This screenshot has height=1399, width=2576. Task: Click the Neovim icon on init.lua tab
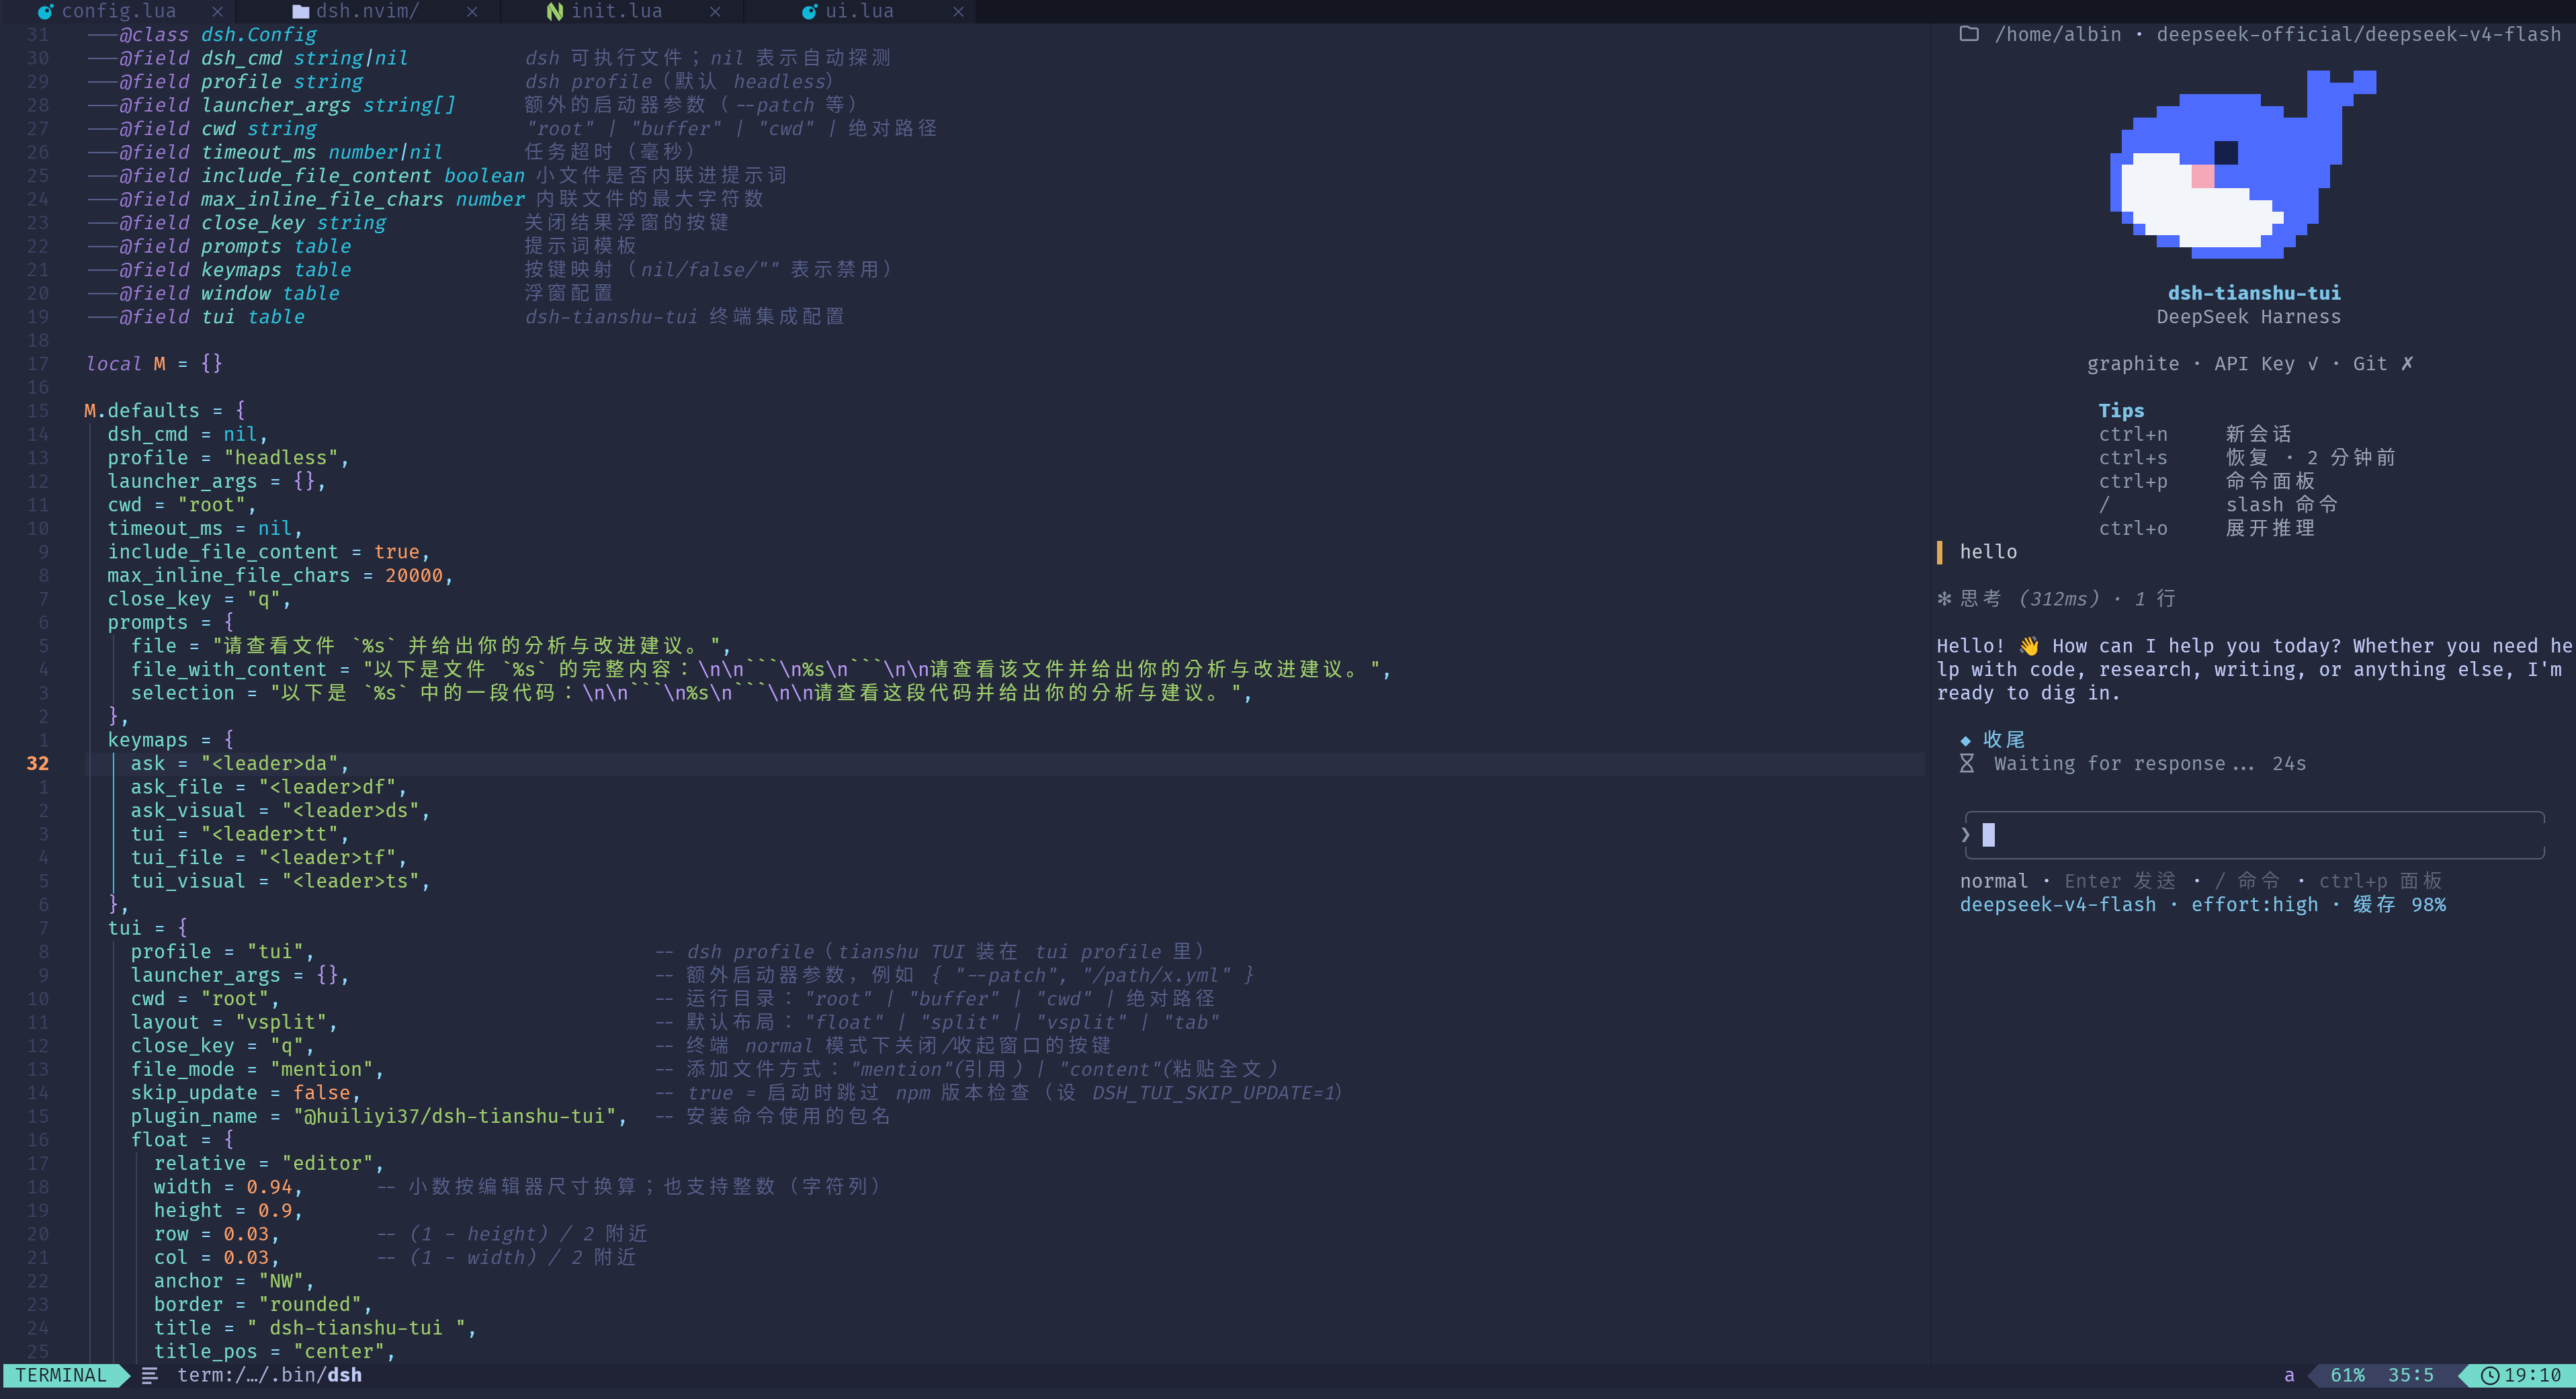click(x=555, y=11)
